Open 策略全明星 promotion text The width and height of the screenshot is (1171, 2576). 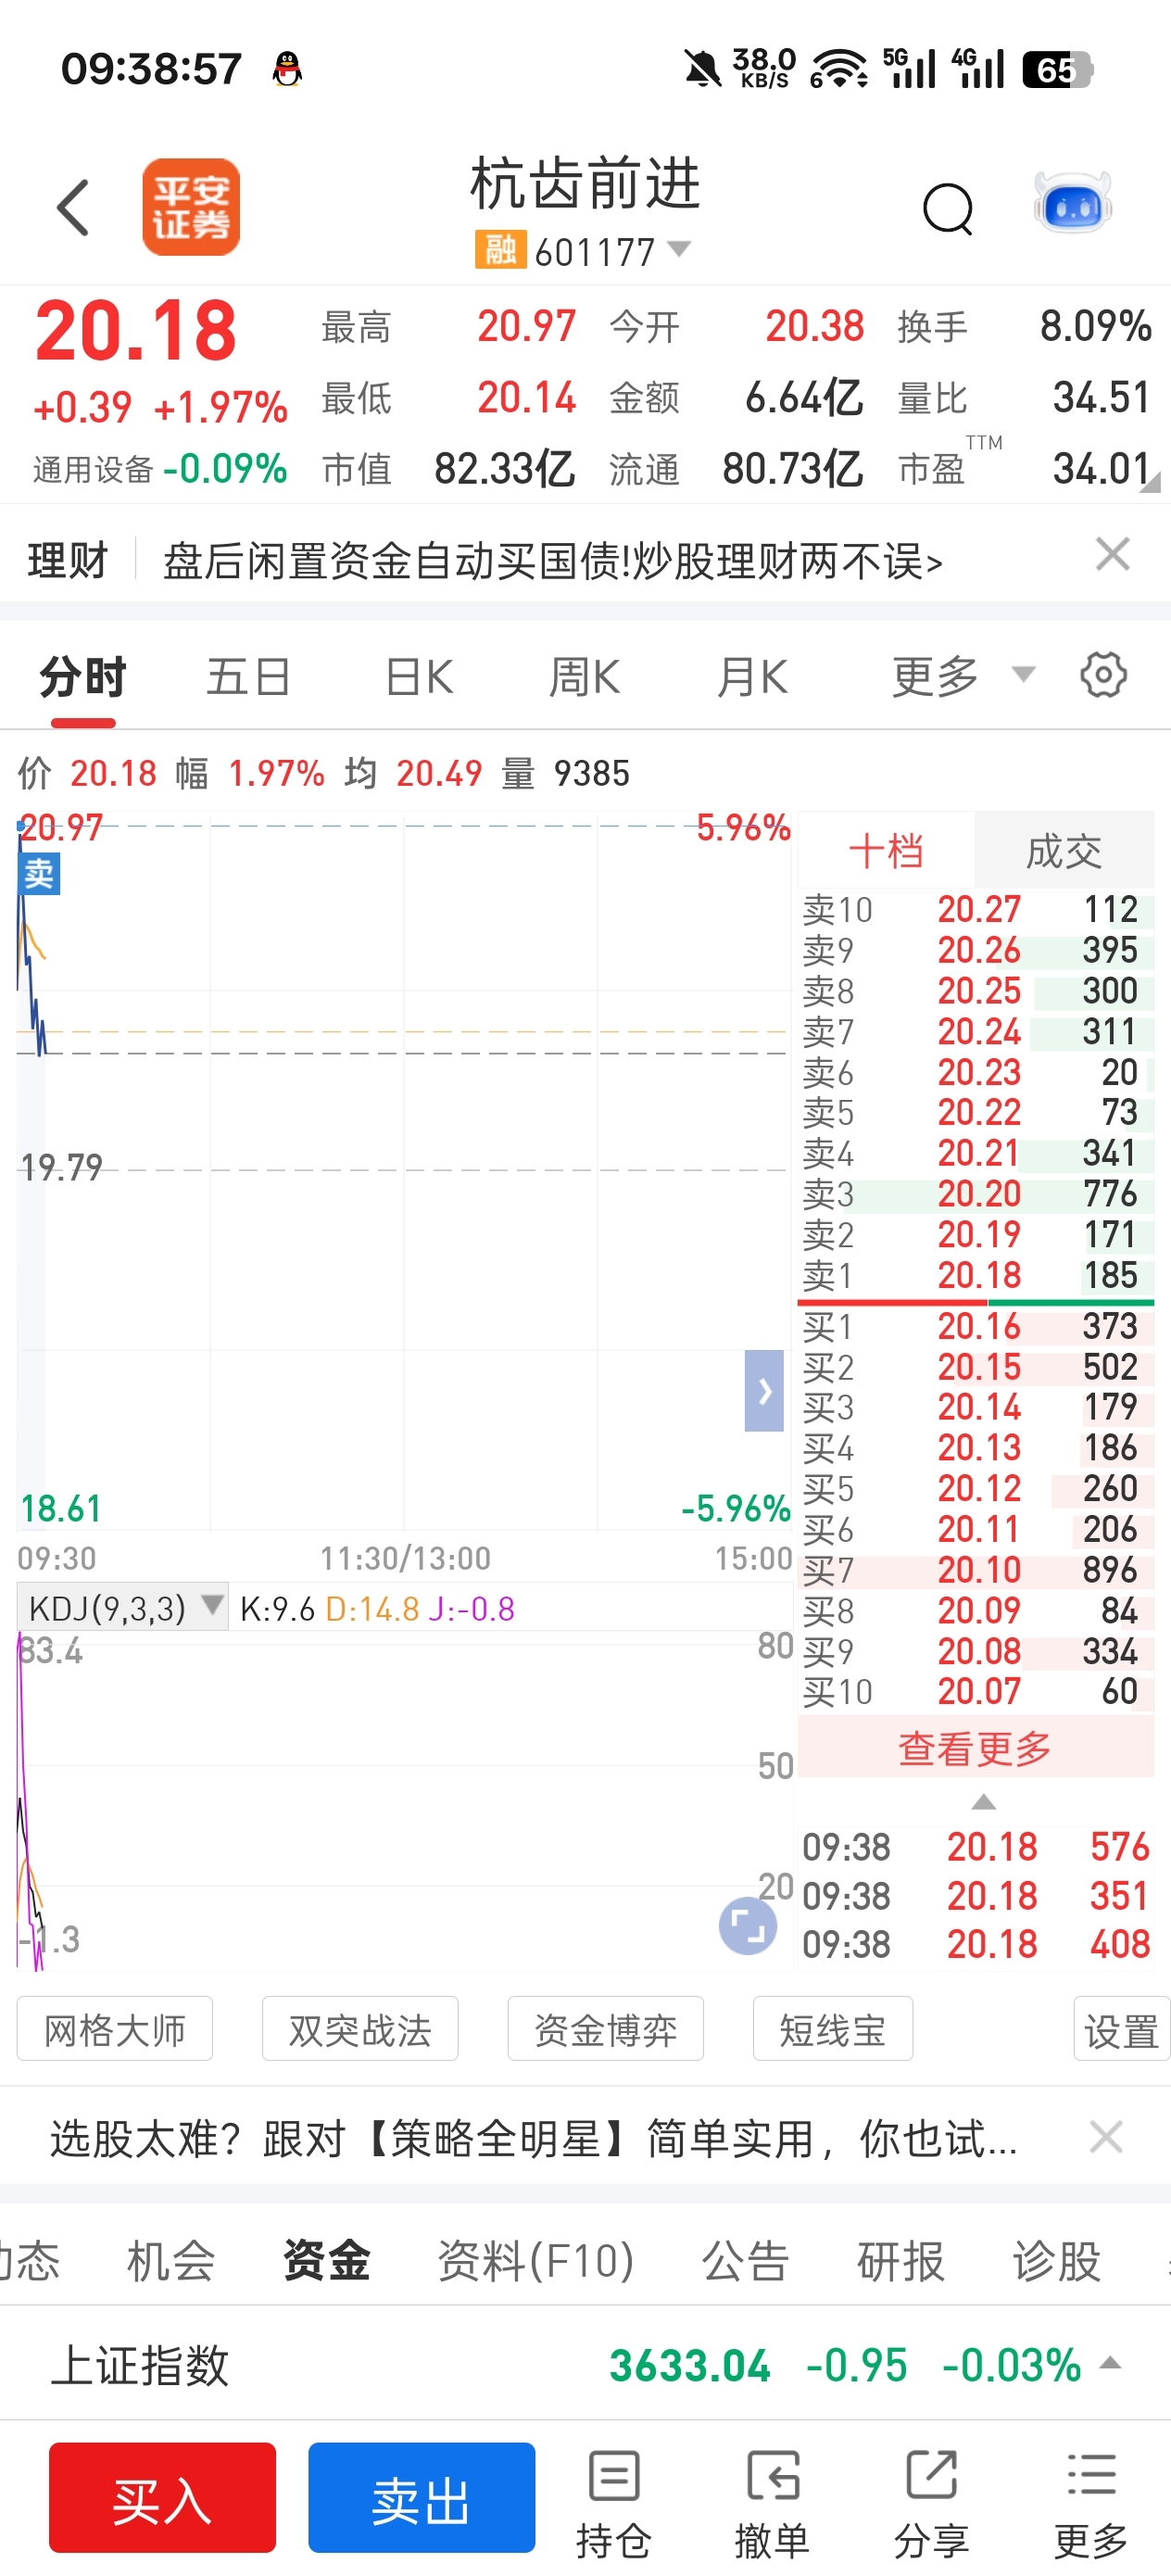[534, 2138]
